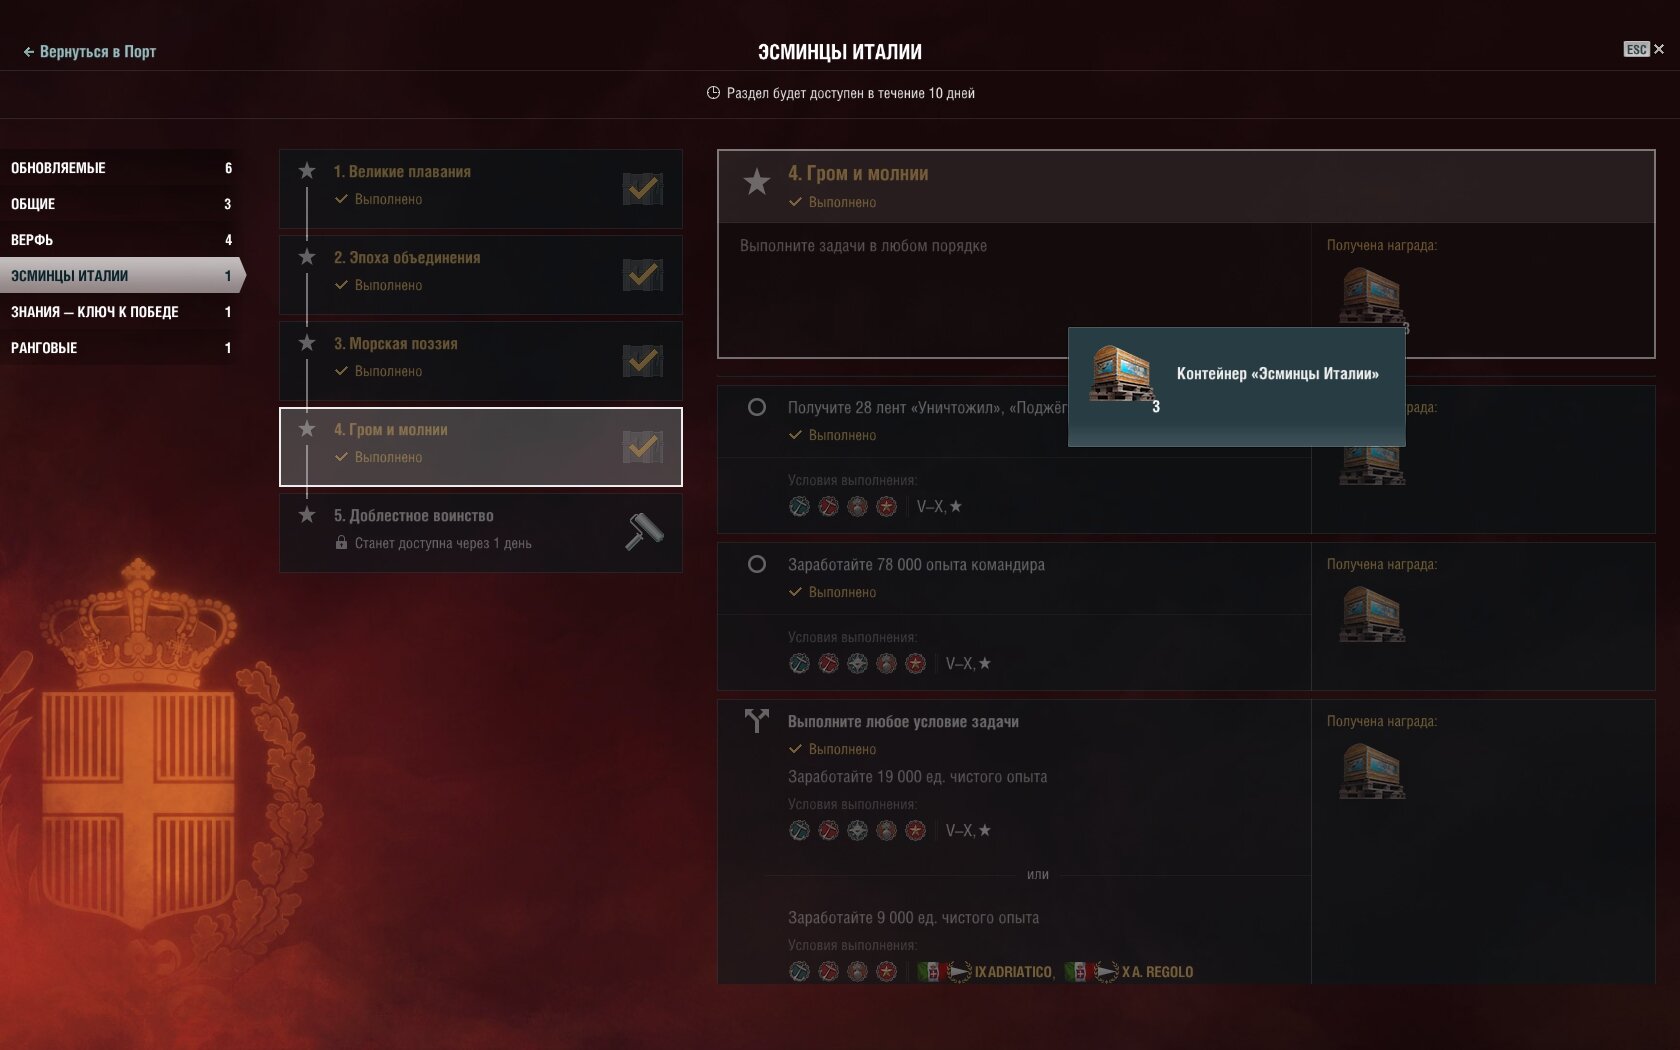Click the fork icon next to Выполните любое условие задачи
Image resolution: width=1680 pixels, height=1050 pixels.
(x=757, y=721)
